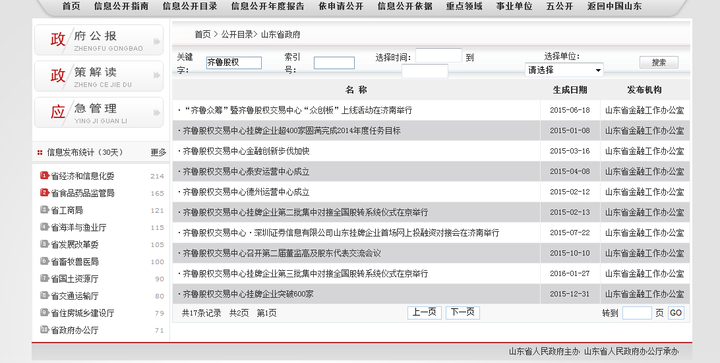Click the 搜索 button

click(659, 62)
